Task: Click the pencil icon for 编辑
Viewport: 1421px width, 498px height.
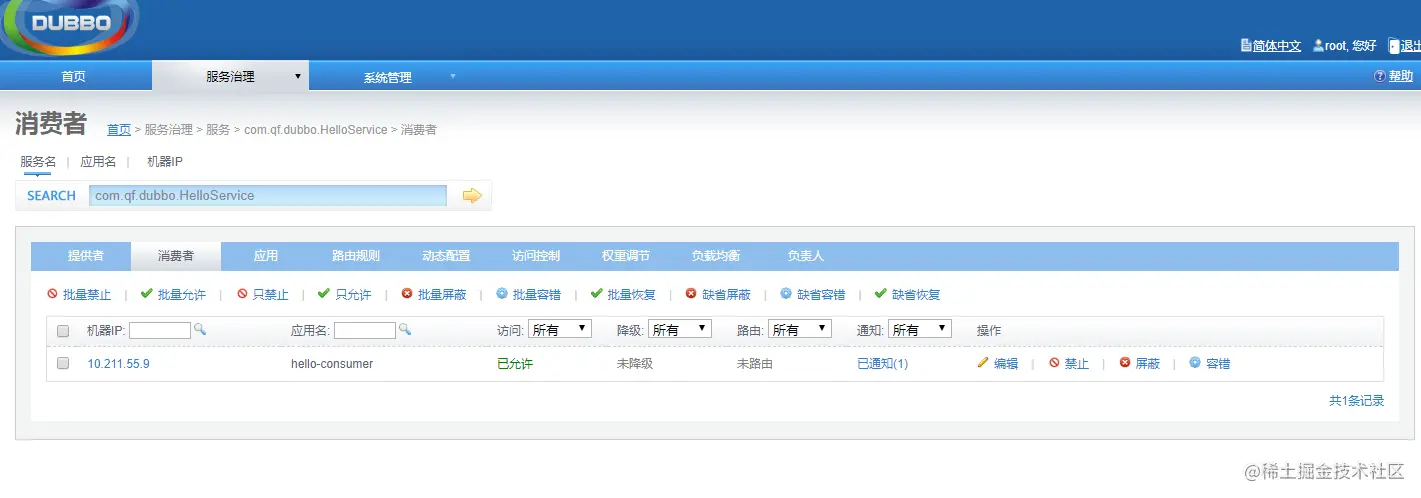Action: pos(983,363)
